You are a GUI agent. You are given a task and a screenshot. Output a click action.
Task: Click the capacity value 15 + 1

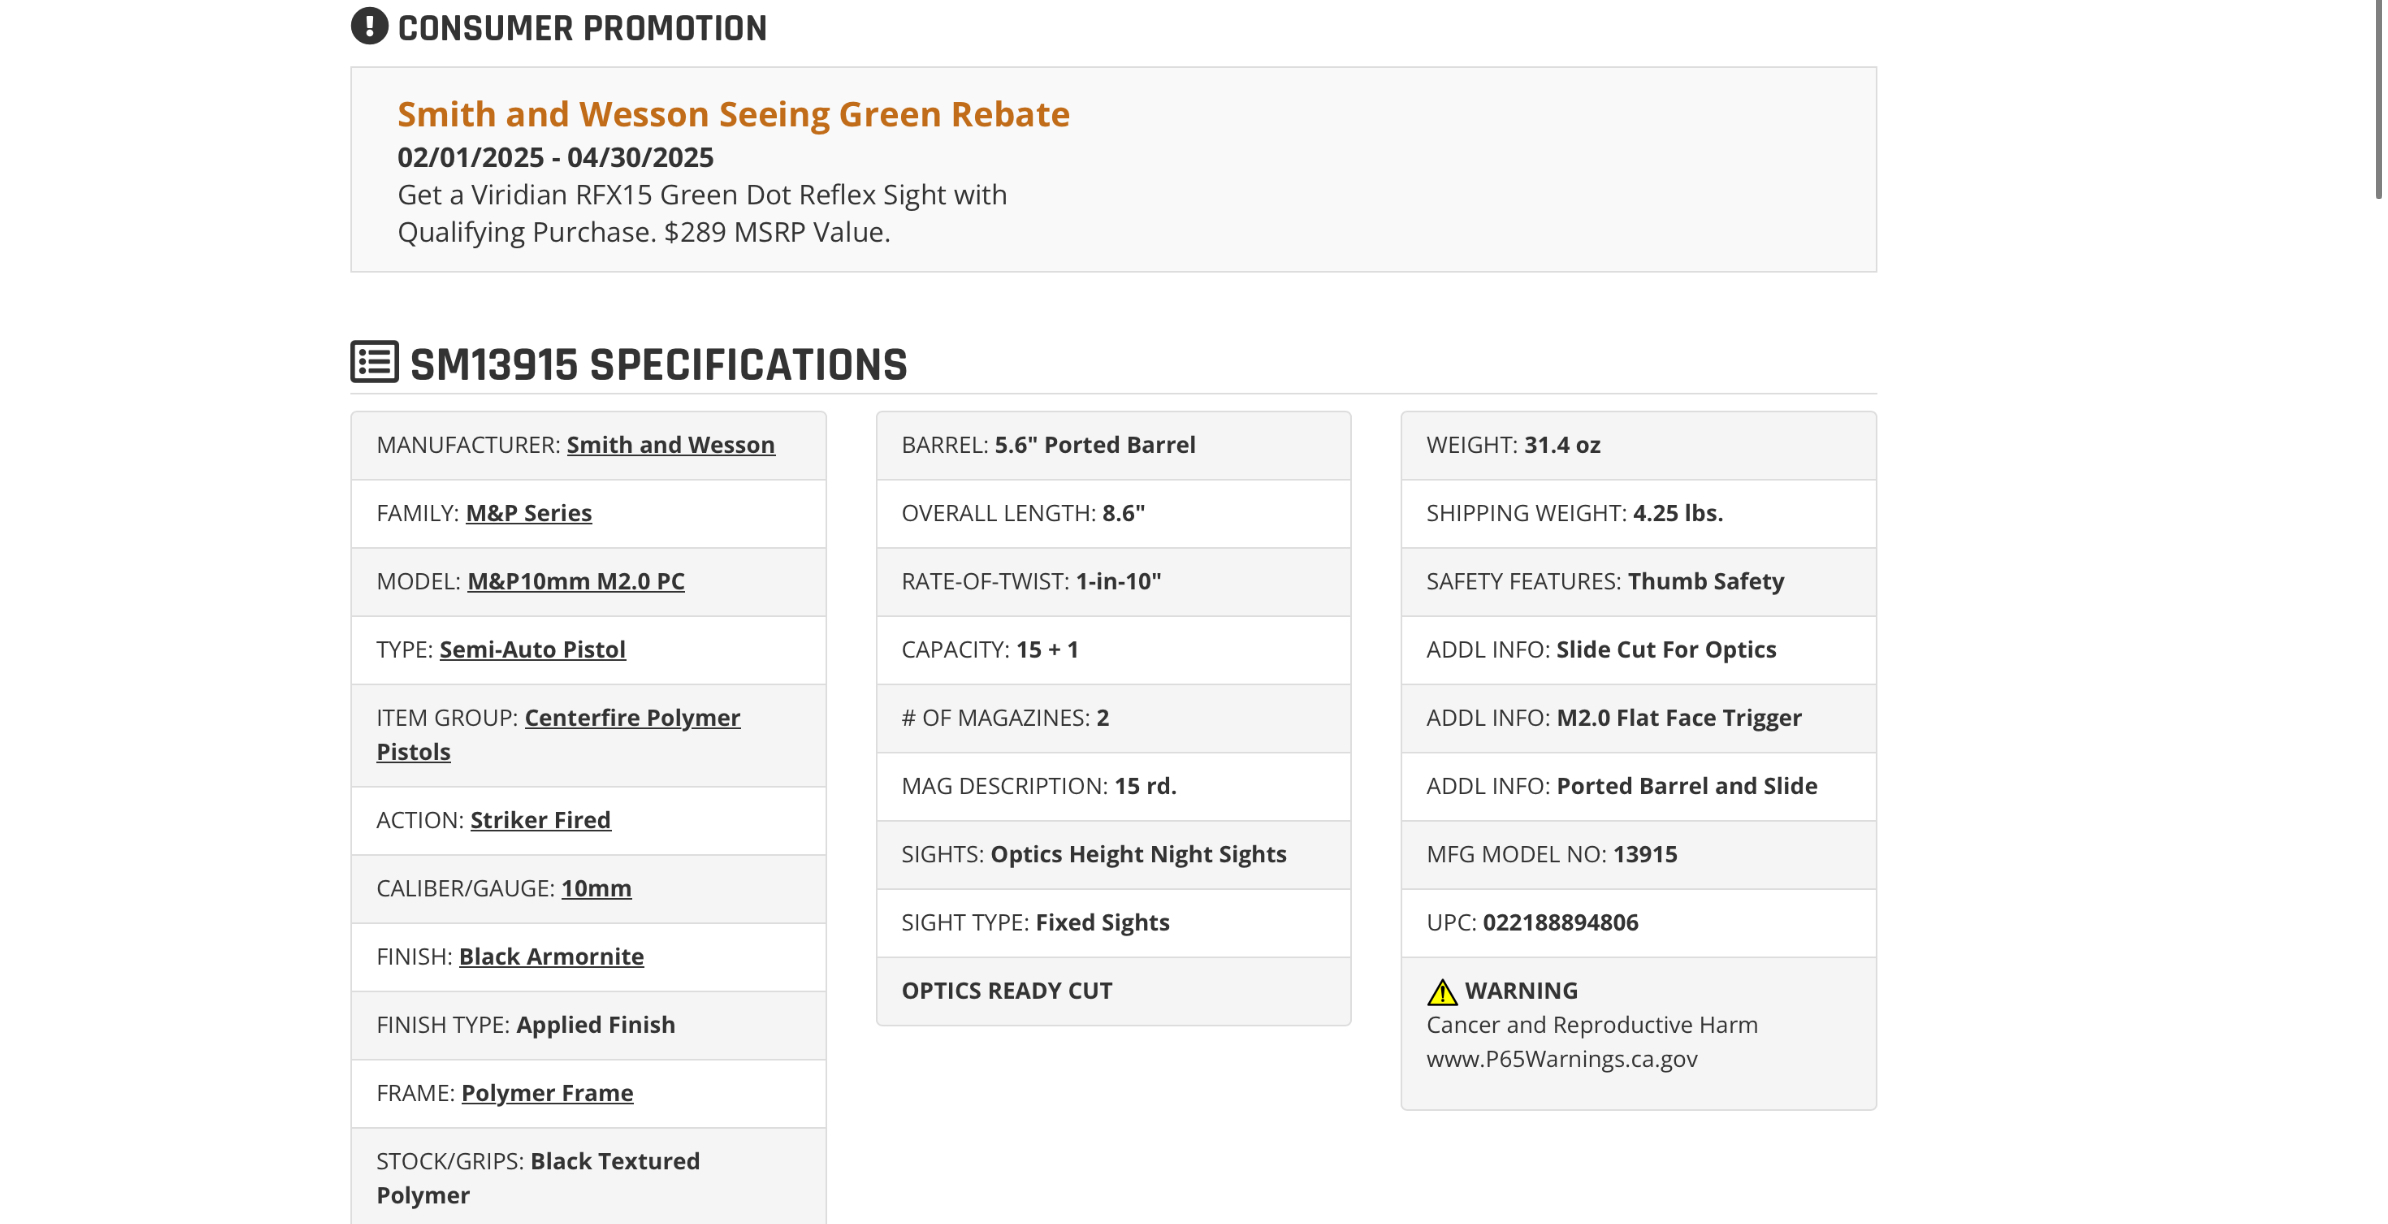(x=1047, y=650)
